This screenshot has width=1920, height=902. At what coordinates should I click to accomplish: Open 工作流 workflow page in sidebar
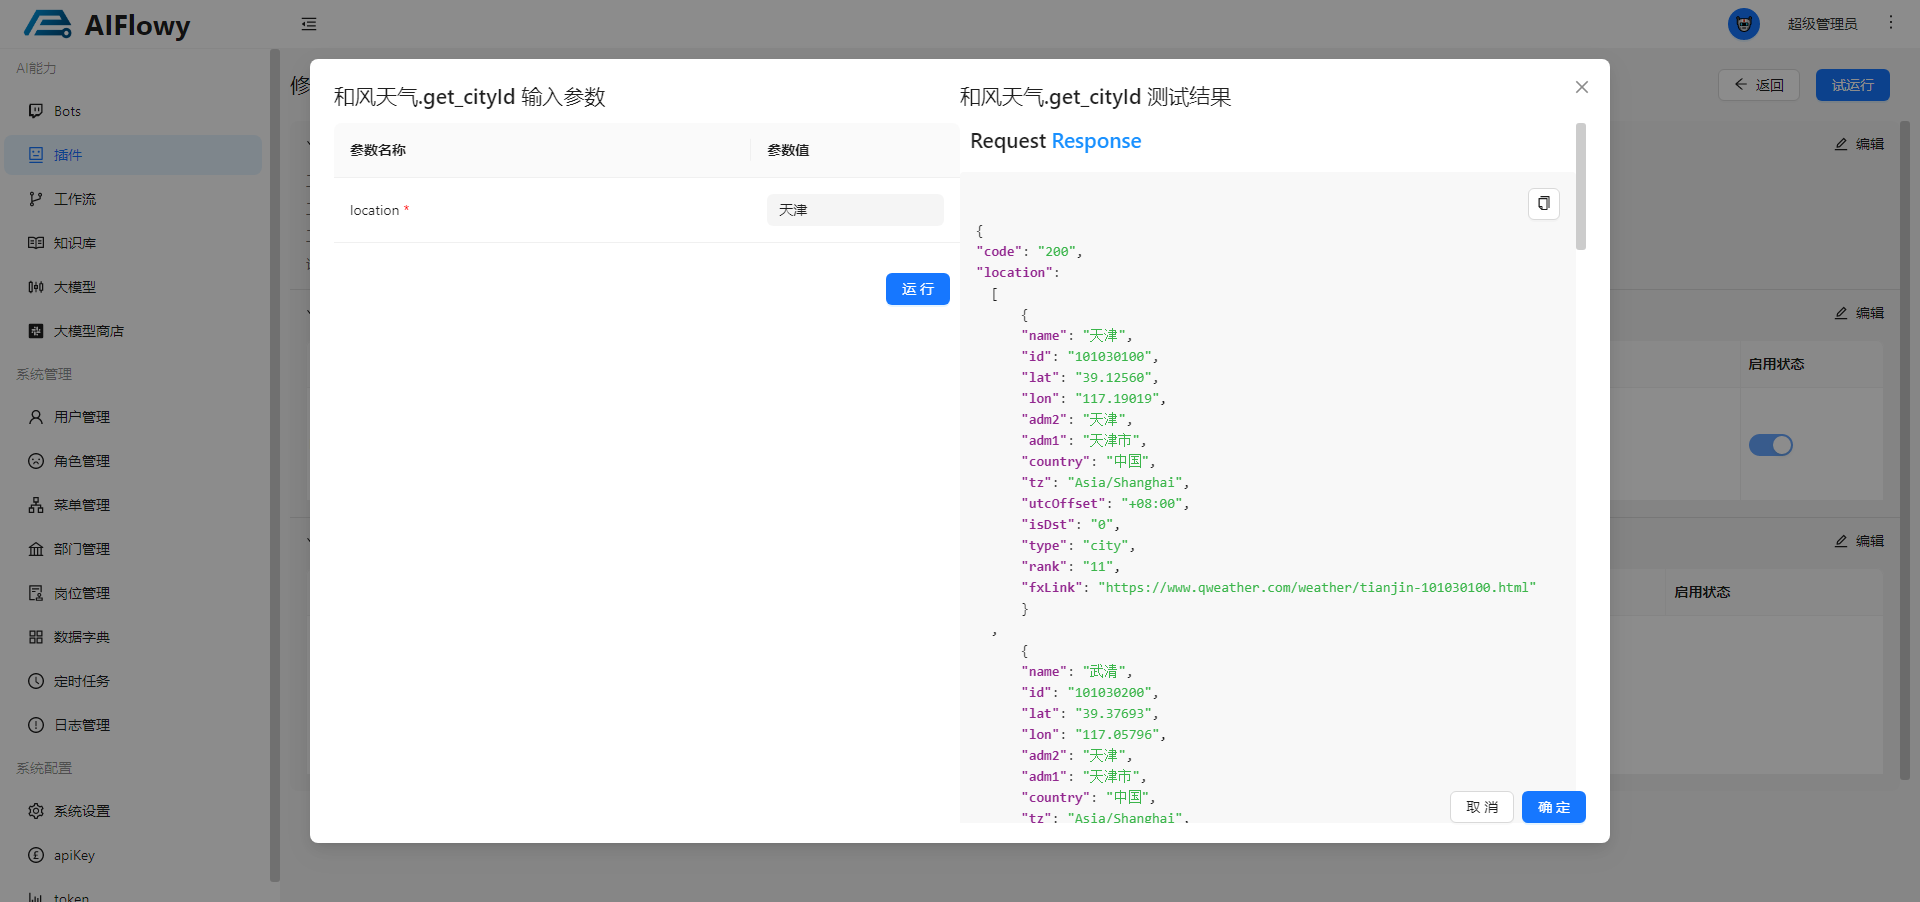coord(75,199)
